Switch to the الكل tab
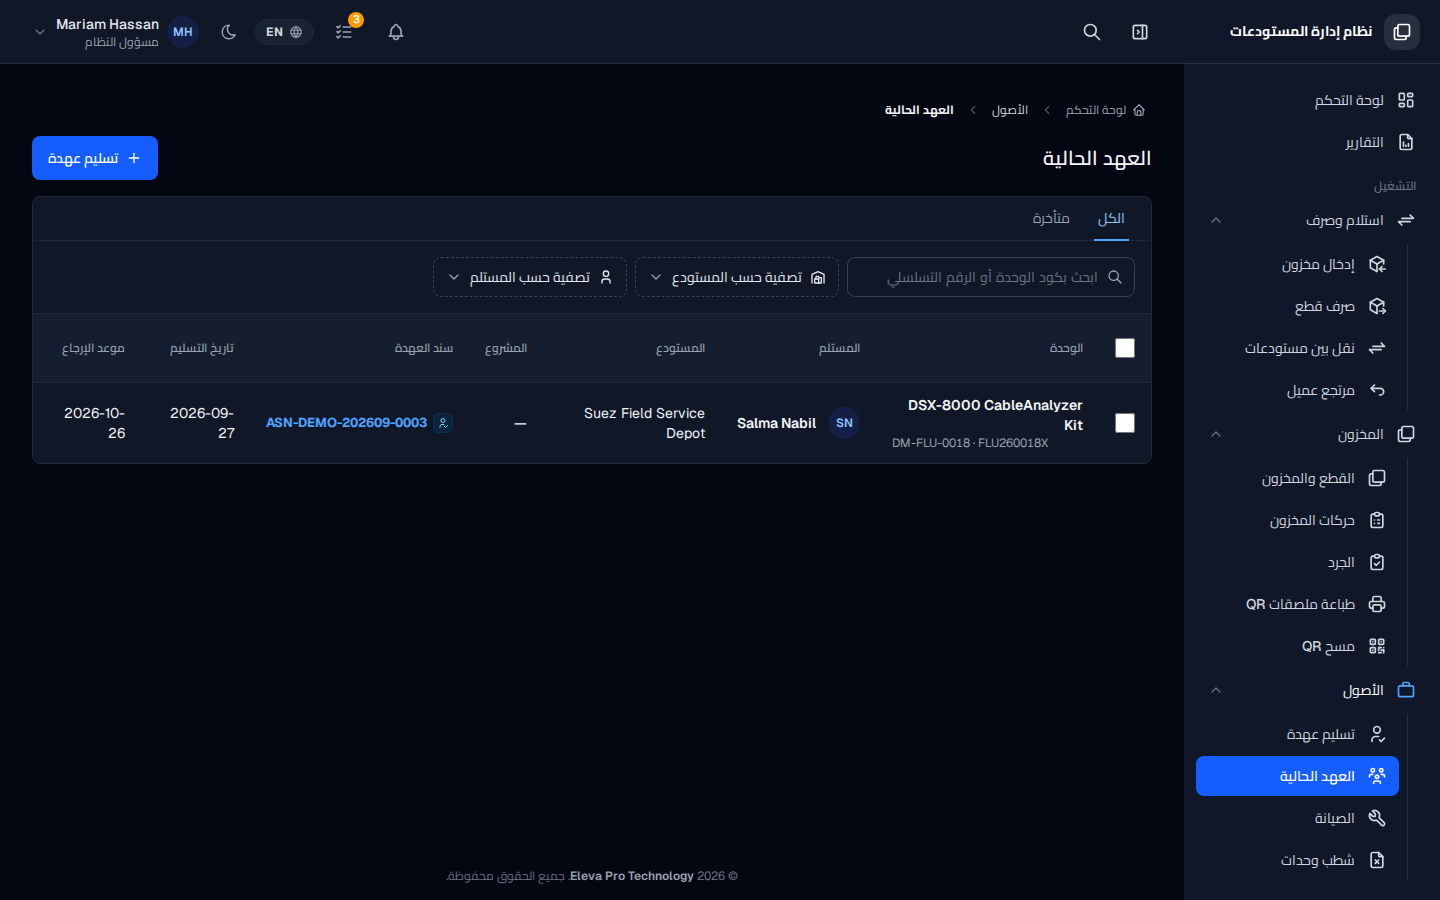Image resolution: width=1440 pixels, height=900 pixels. pos(1111,219)
